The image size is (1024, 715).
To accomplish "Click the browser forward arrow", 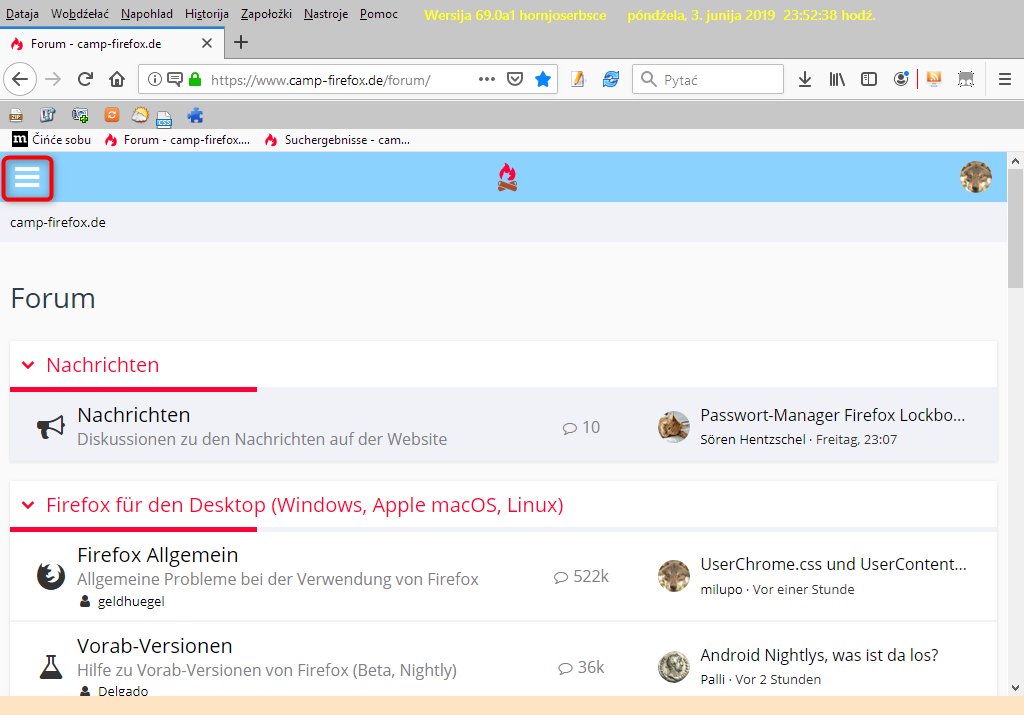I will tap(53, 80).
